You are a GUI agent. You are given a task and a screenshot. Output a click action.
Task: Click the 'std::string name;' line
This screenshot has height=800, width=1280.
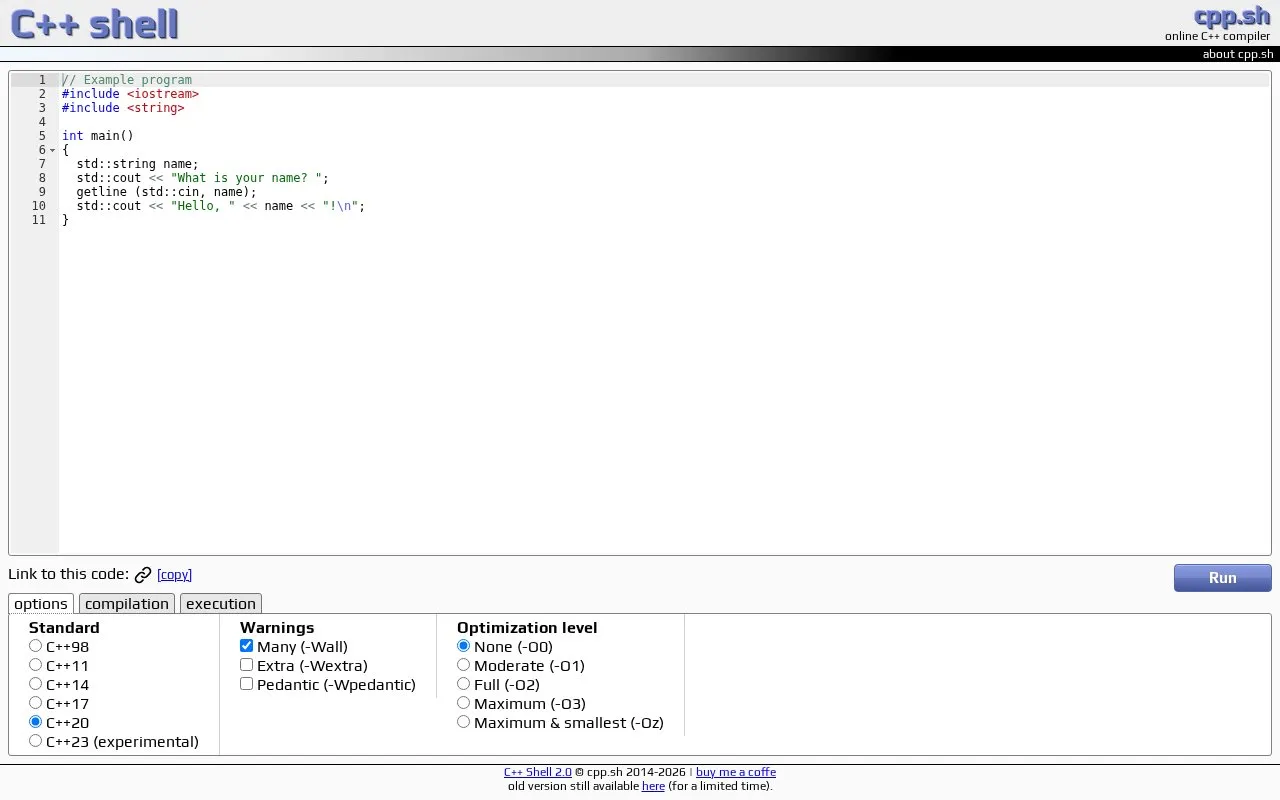(x=137, y=164)
